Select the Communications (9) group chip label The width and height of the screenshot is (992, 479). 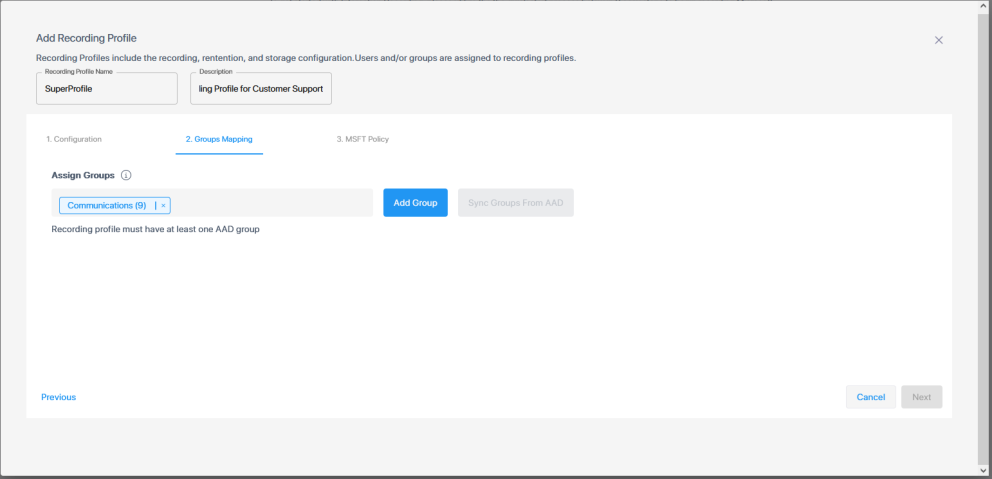tap(106, 205)
